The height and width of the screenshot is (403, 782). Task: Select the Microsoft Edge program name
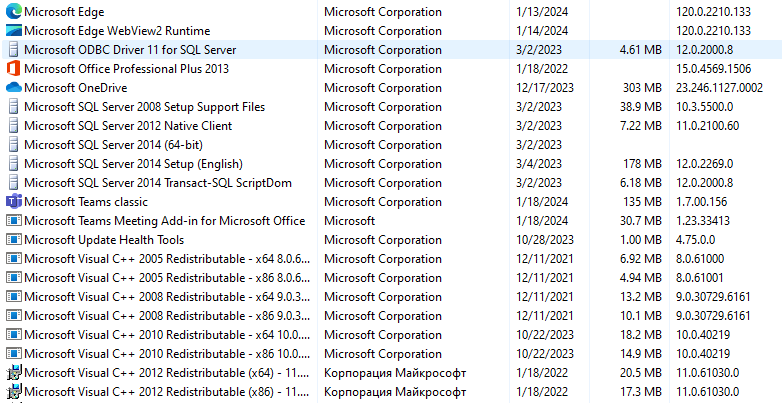[64, 11]
